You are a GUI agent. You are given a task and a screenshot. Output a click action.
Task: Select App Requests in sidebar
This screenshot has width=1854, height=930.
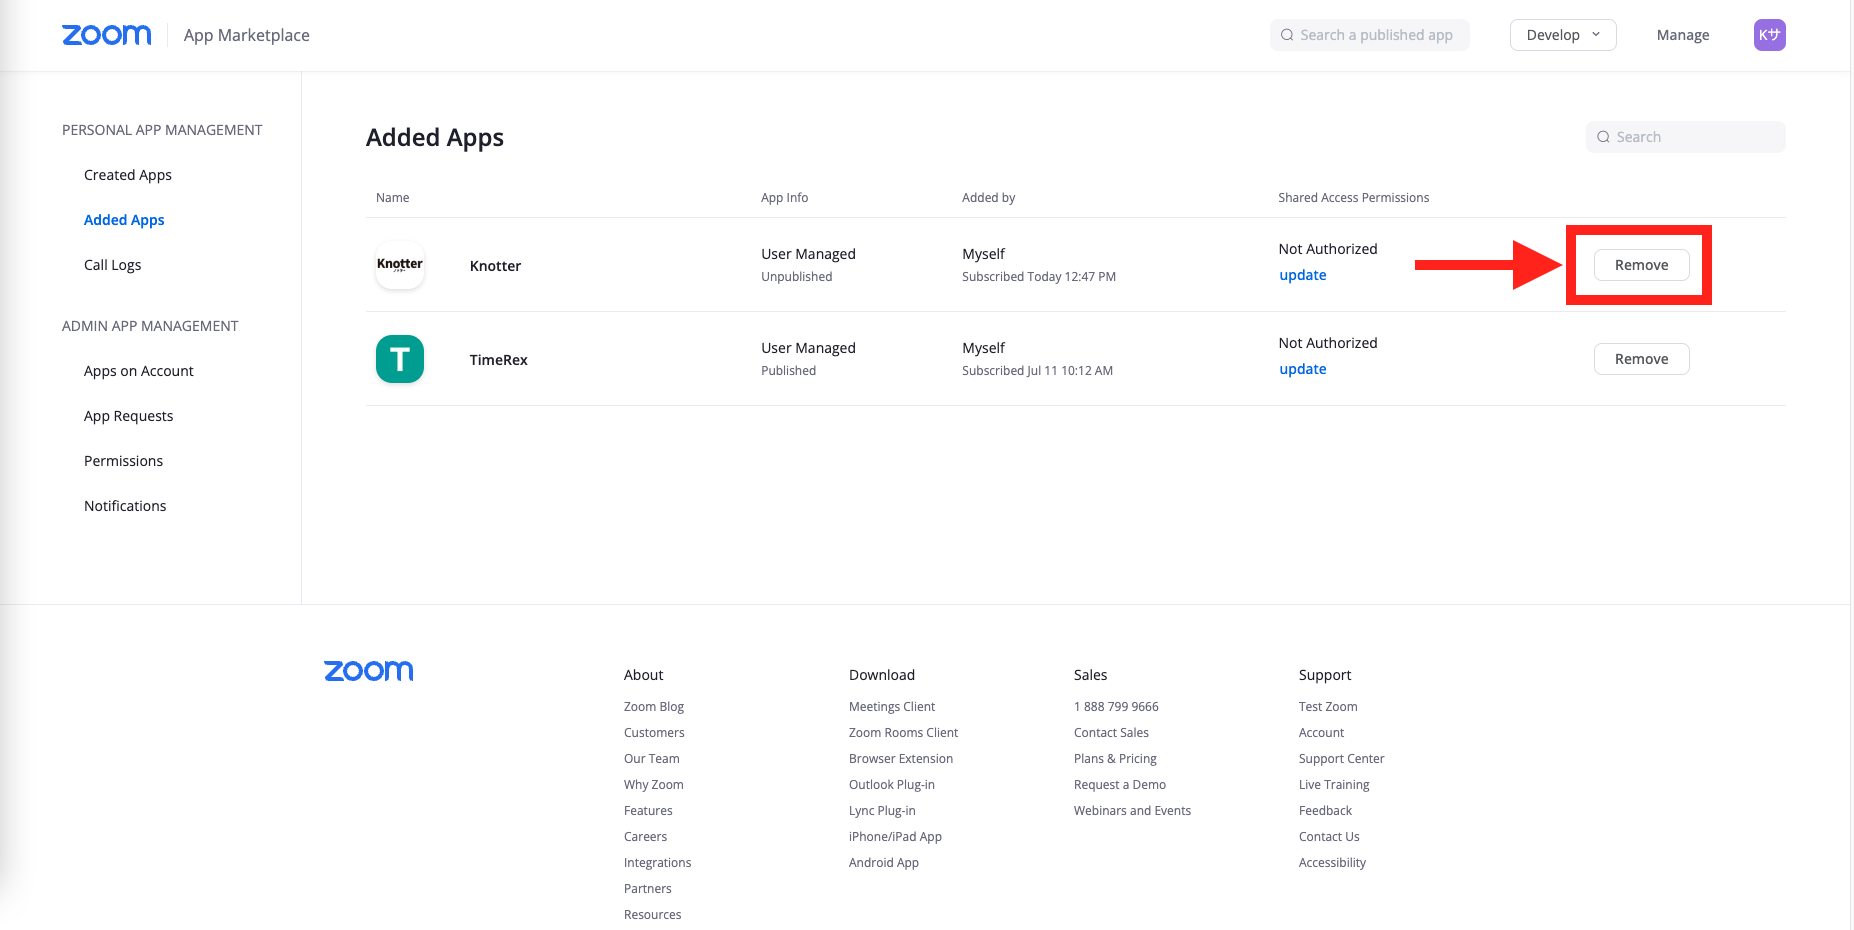coord(128,416)
